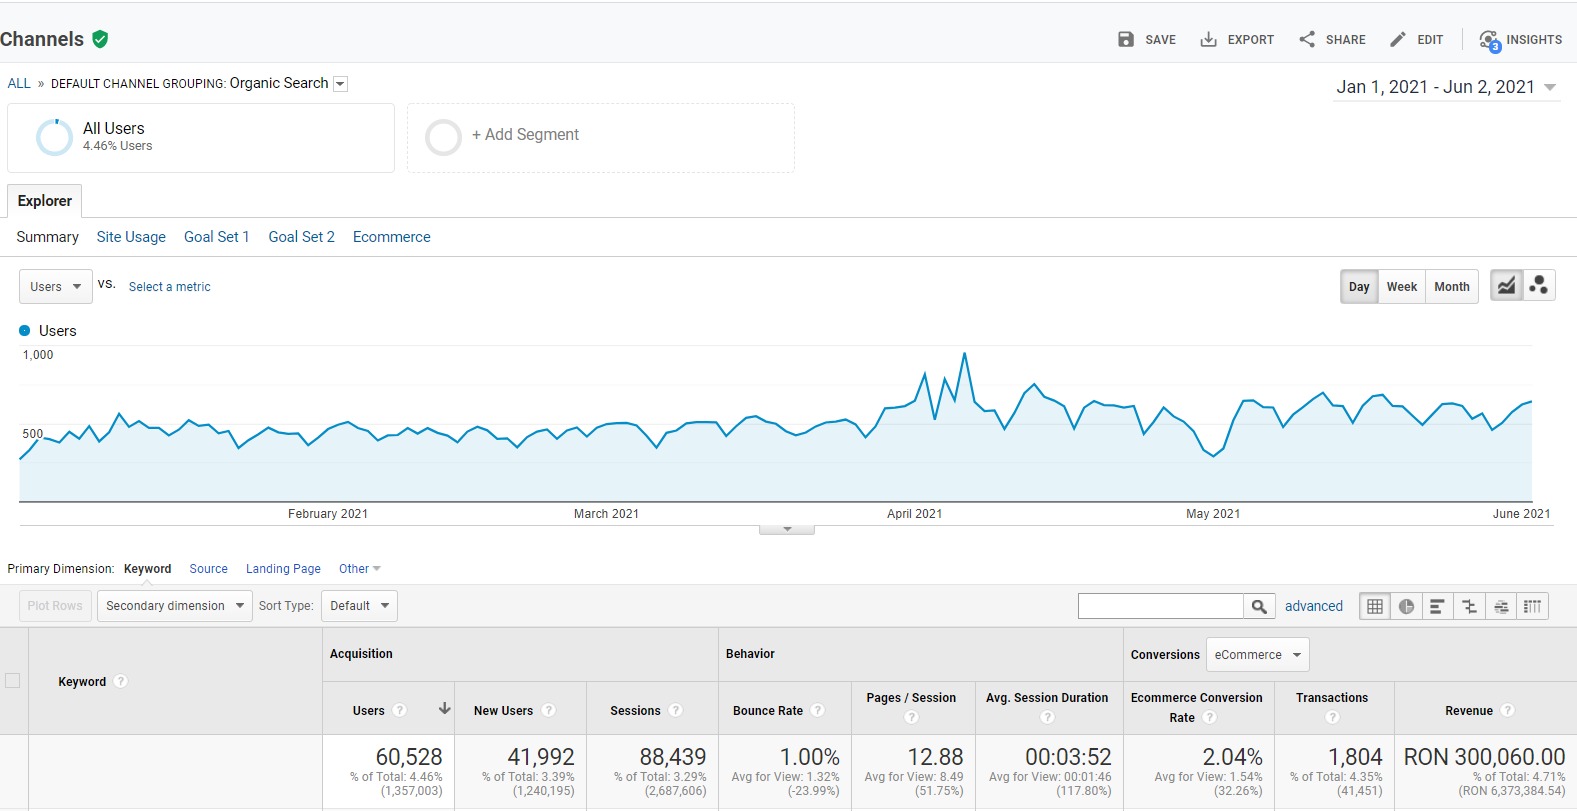Click the advanced filter link

(x=1313, y=606)
